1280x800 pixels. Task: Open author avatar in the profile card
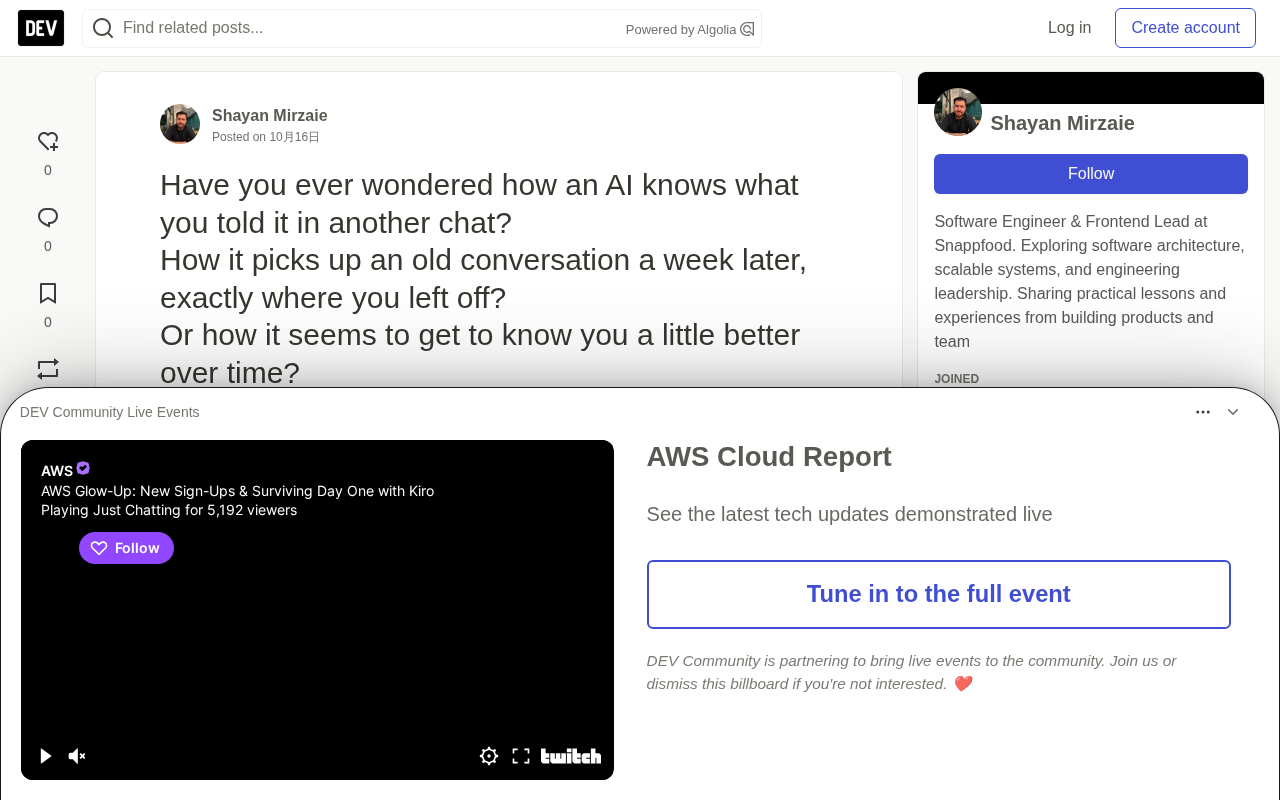958,112
